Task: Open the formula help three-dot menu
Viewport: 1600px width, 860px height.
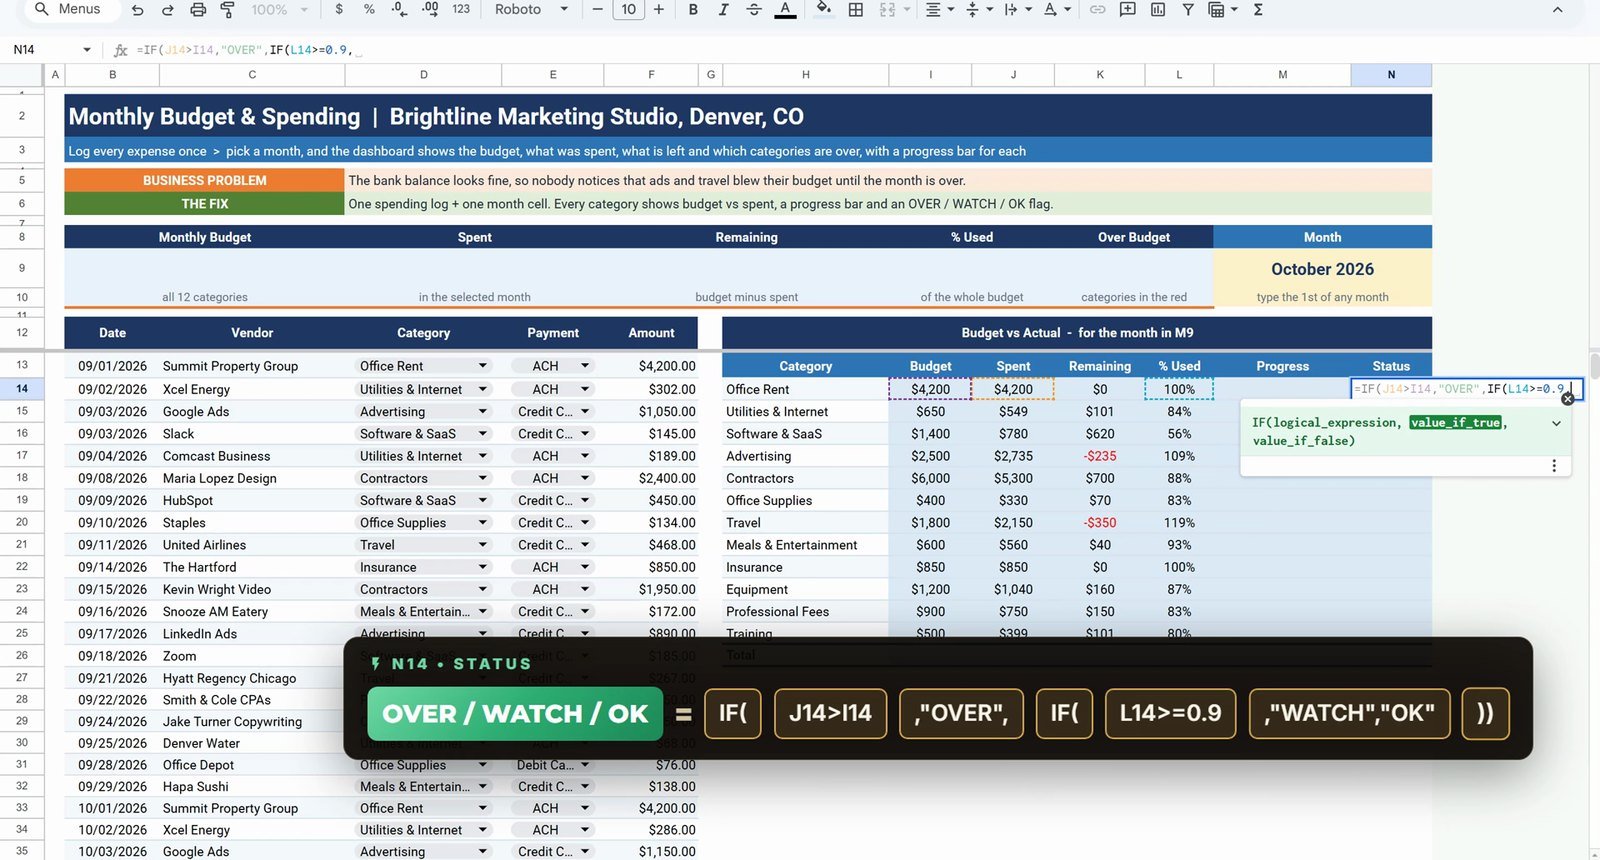Action: pyautogui.click(x=1554, y=466)
